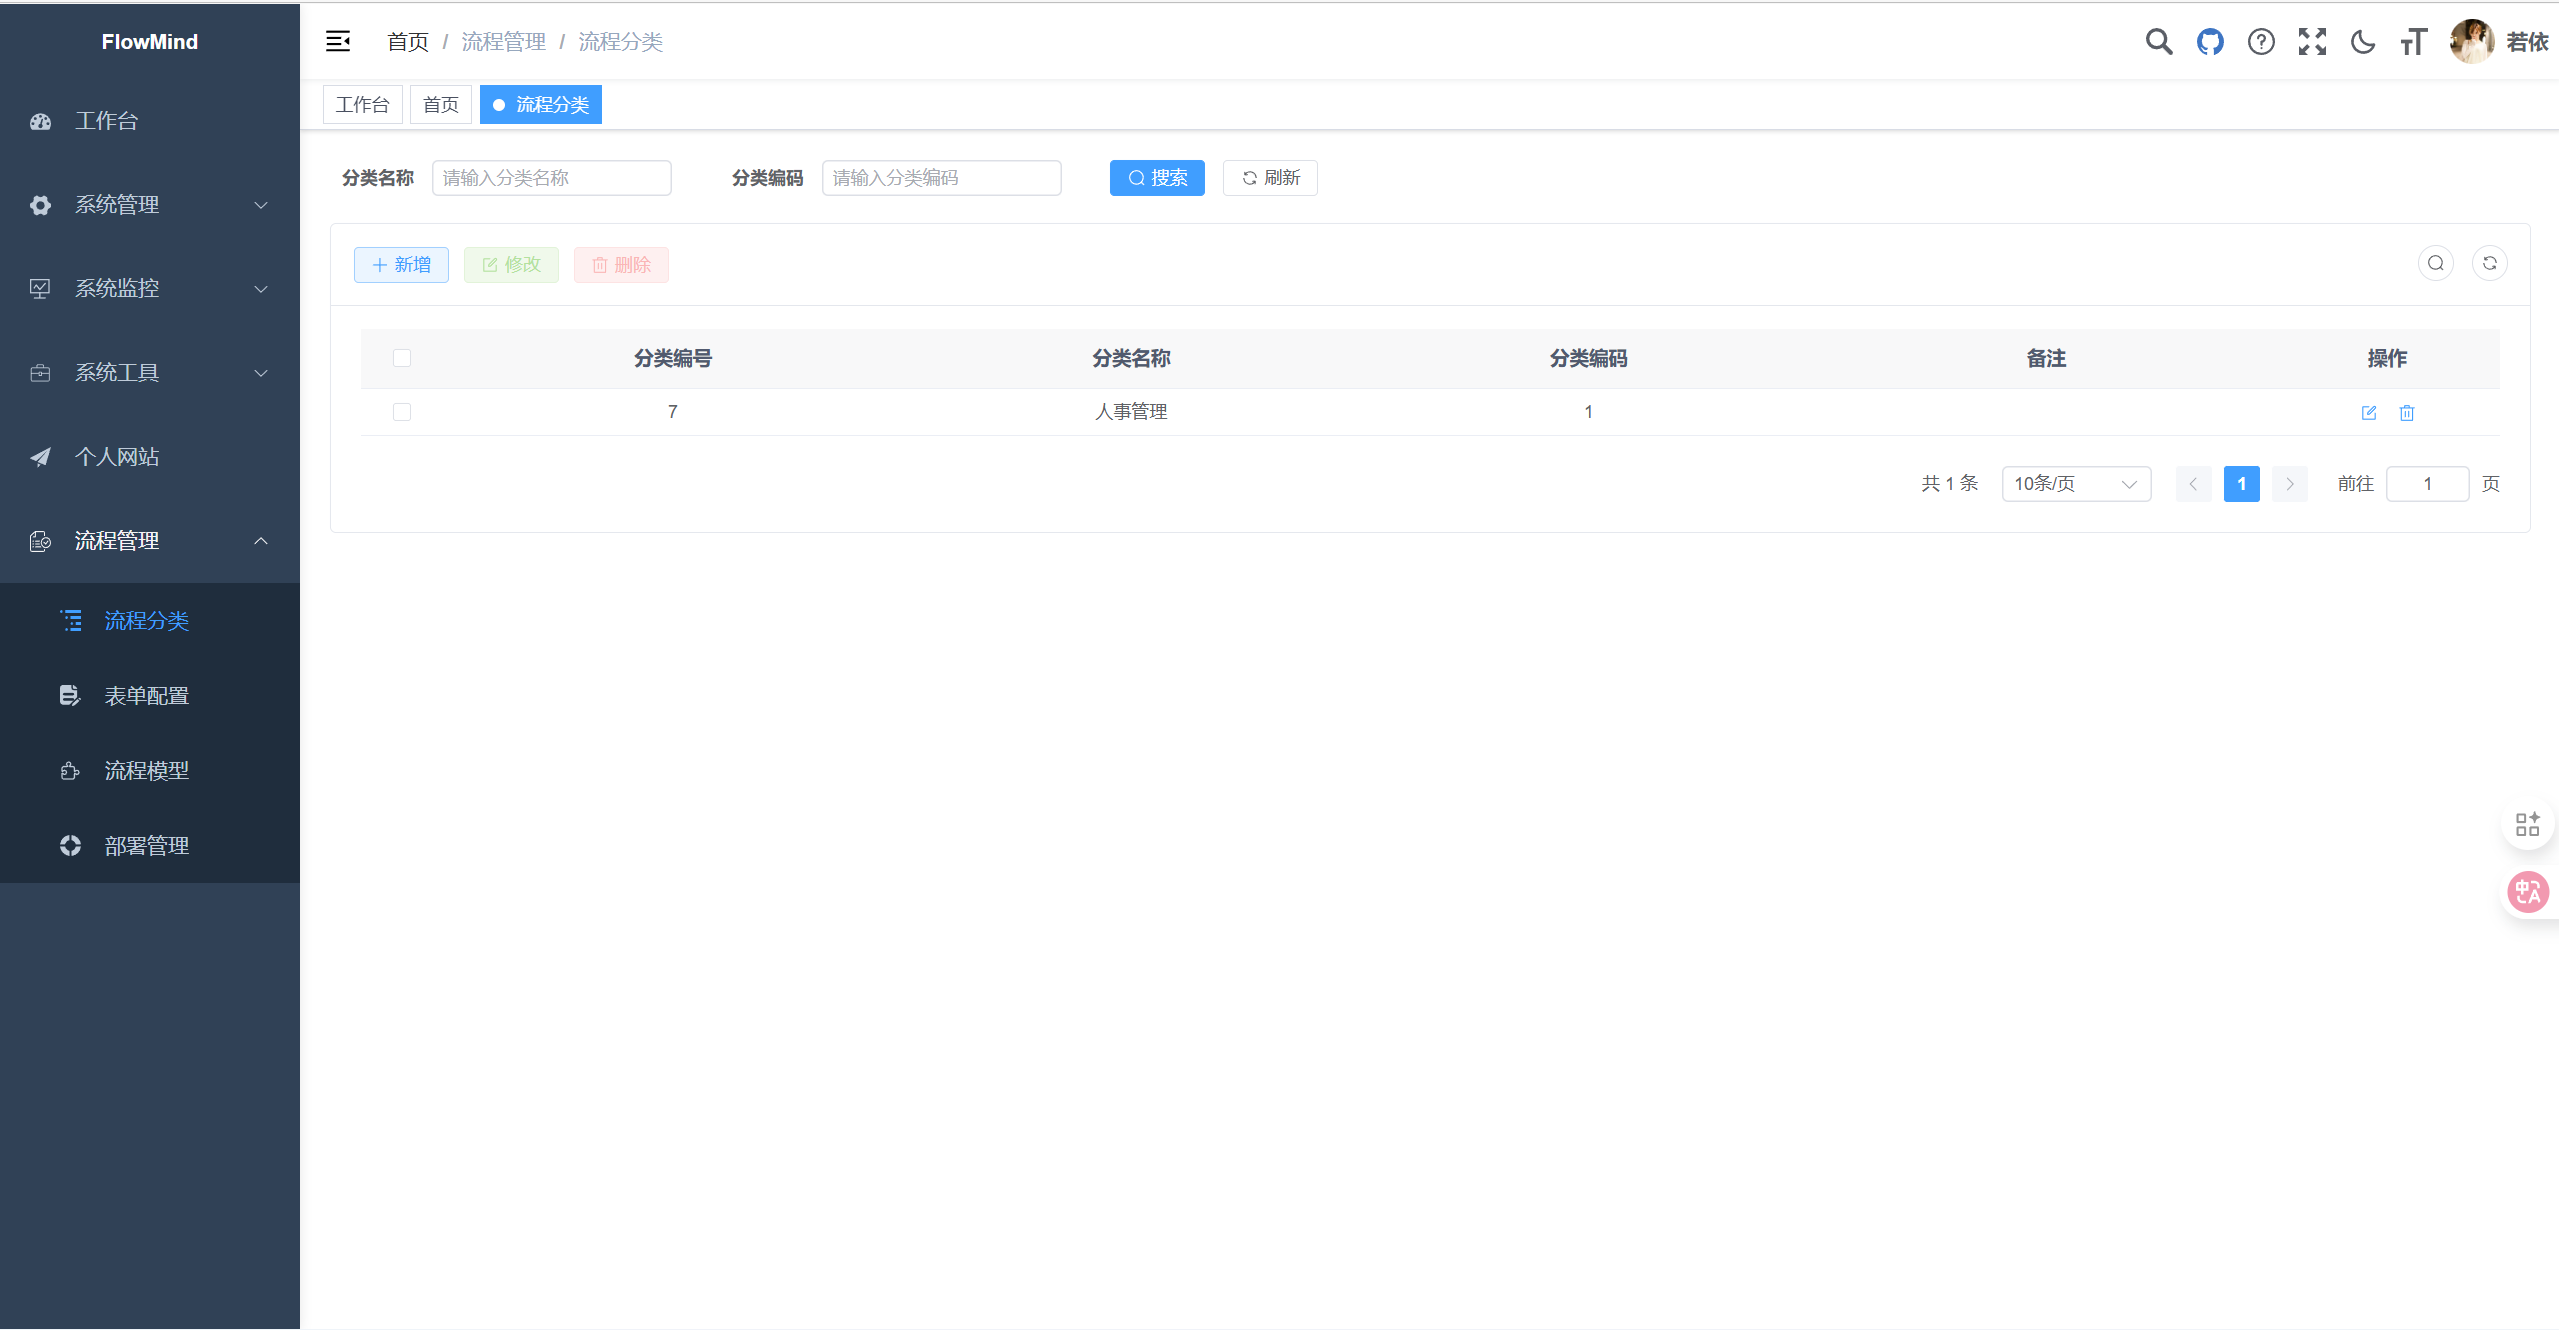Click the 新增 button
Screen dimensions: 2559x1330
click(x=401, y=265)
